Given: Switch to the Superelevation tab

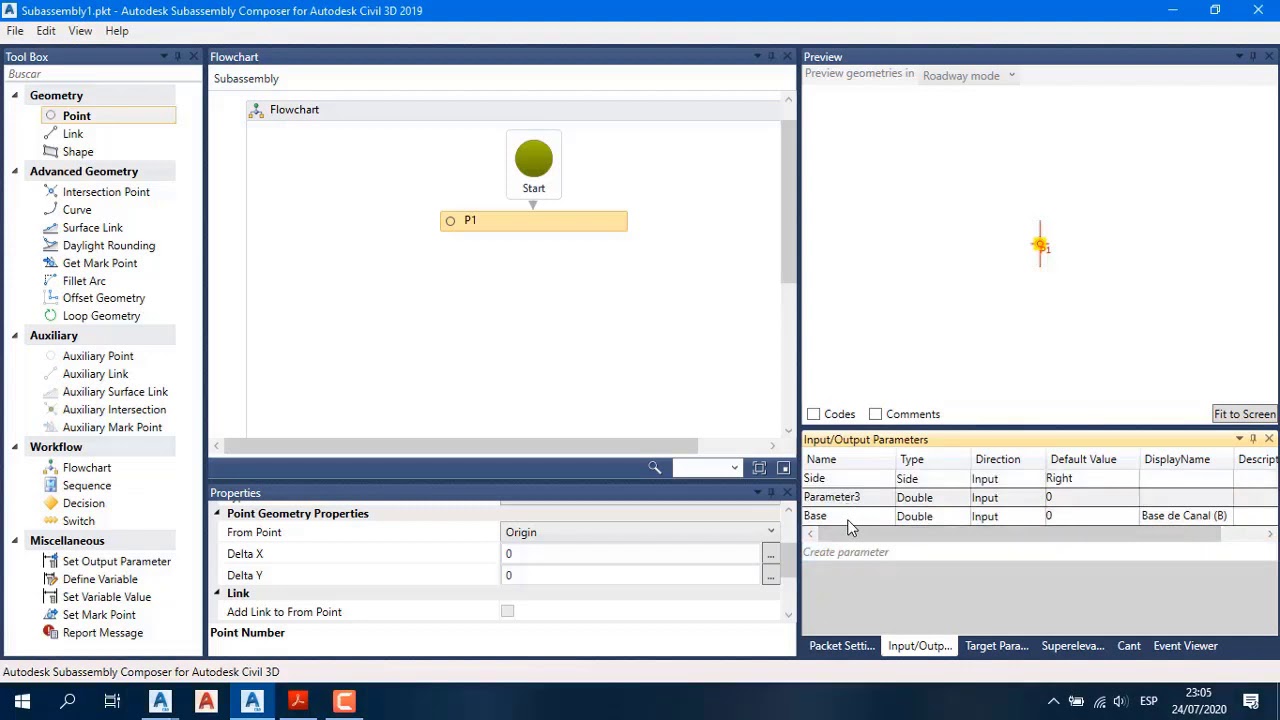Looking at the screenshot, I should click(x=1073, y=646).
